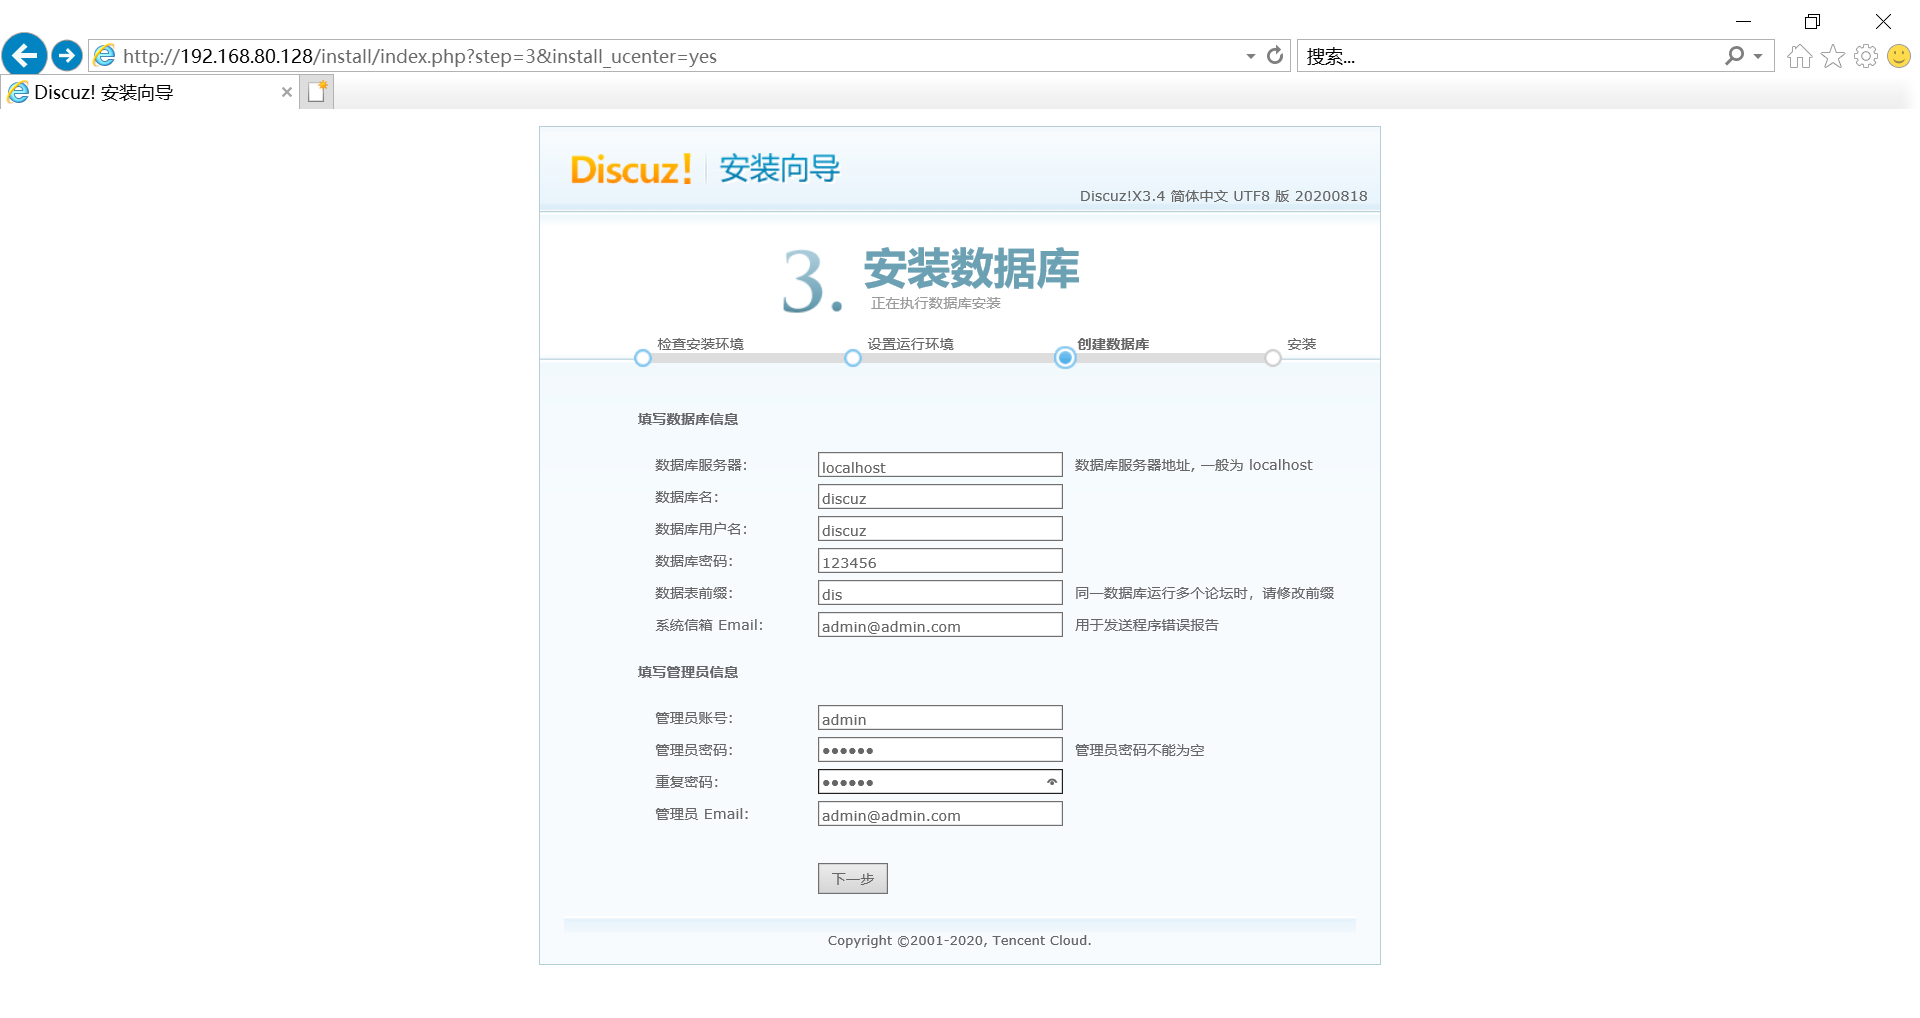The height and width of the screenshot is (1018, 1920).
Task: Click the 下一步 button
Action: click(853, 879)
